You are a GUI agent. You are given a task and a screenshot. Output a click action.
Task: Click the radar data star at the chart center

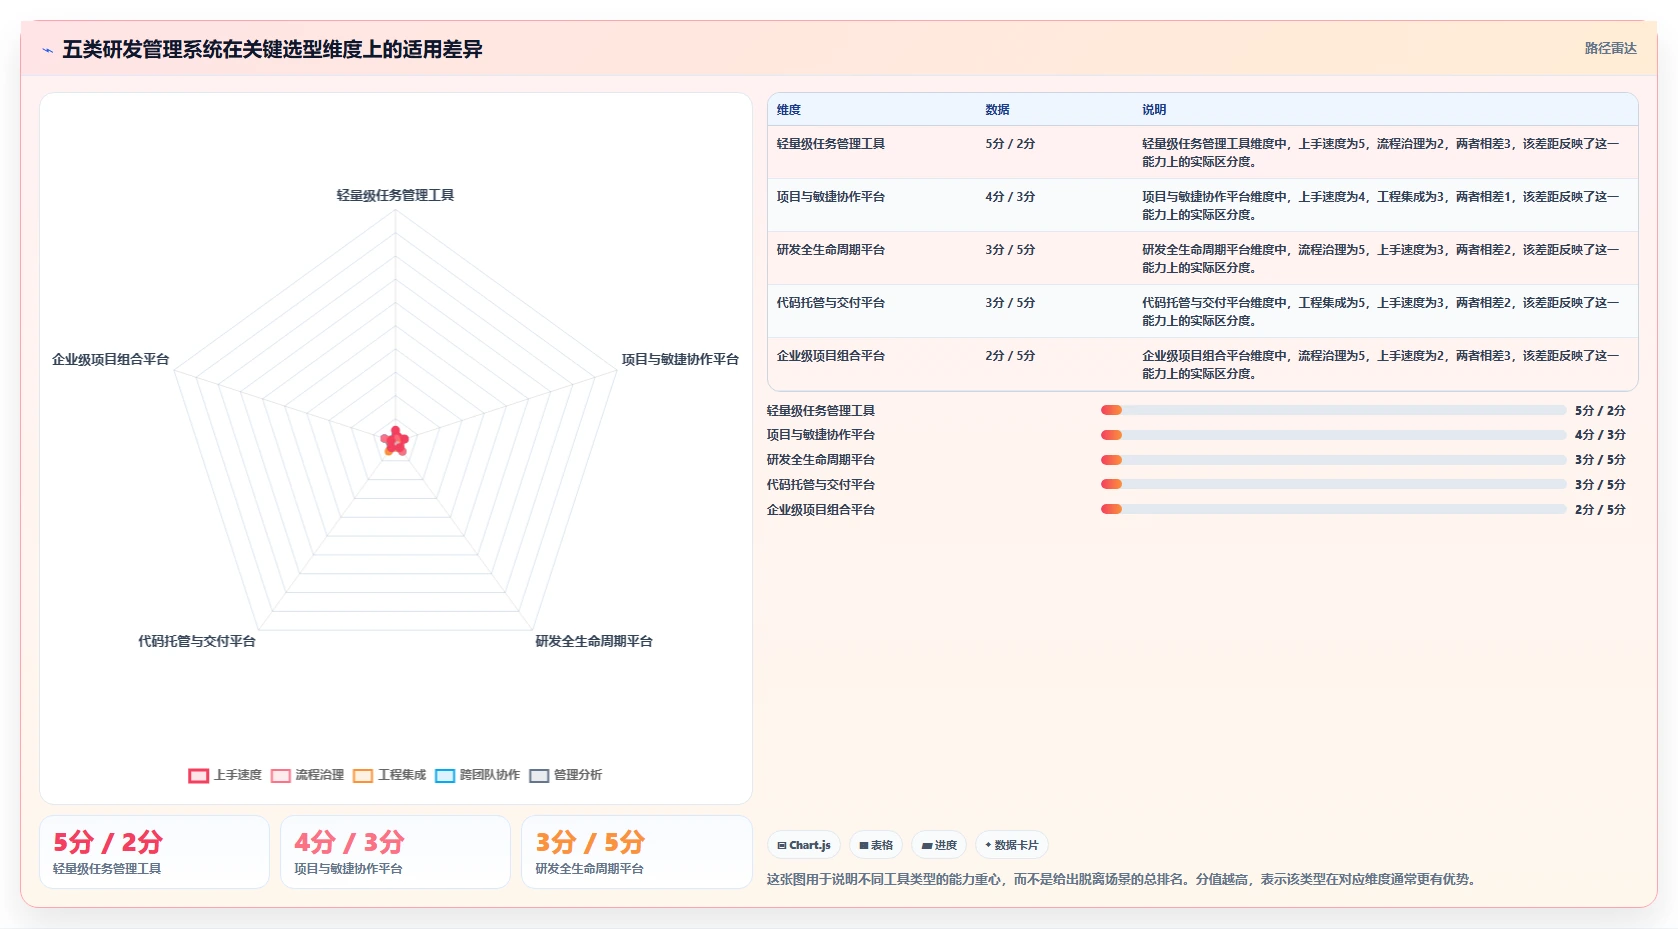click(x=395, y=441)
